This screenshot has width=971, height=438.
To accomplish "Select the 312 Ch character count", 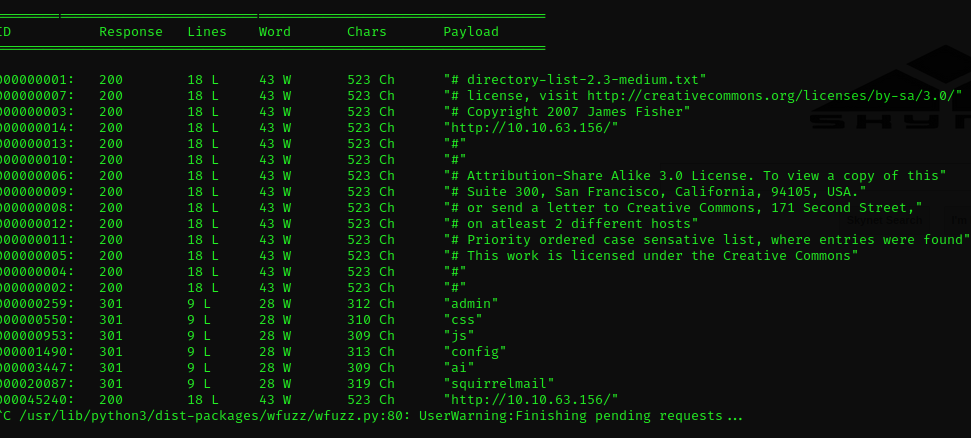I will [x=371, y=303].
